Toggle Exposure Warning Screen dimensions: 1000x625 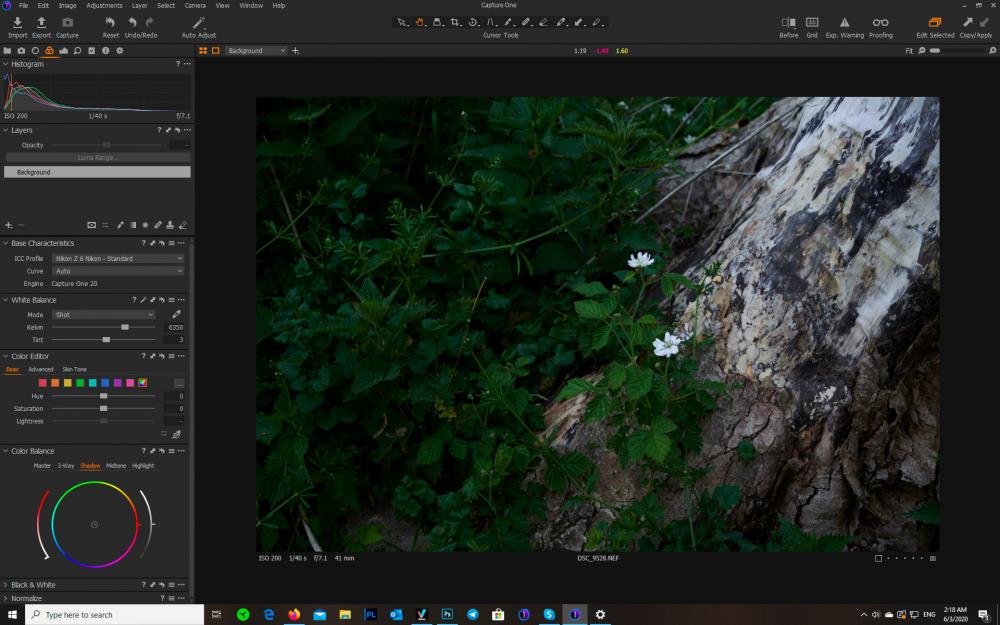[x=844, y=23]
